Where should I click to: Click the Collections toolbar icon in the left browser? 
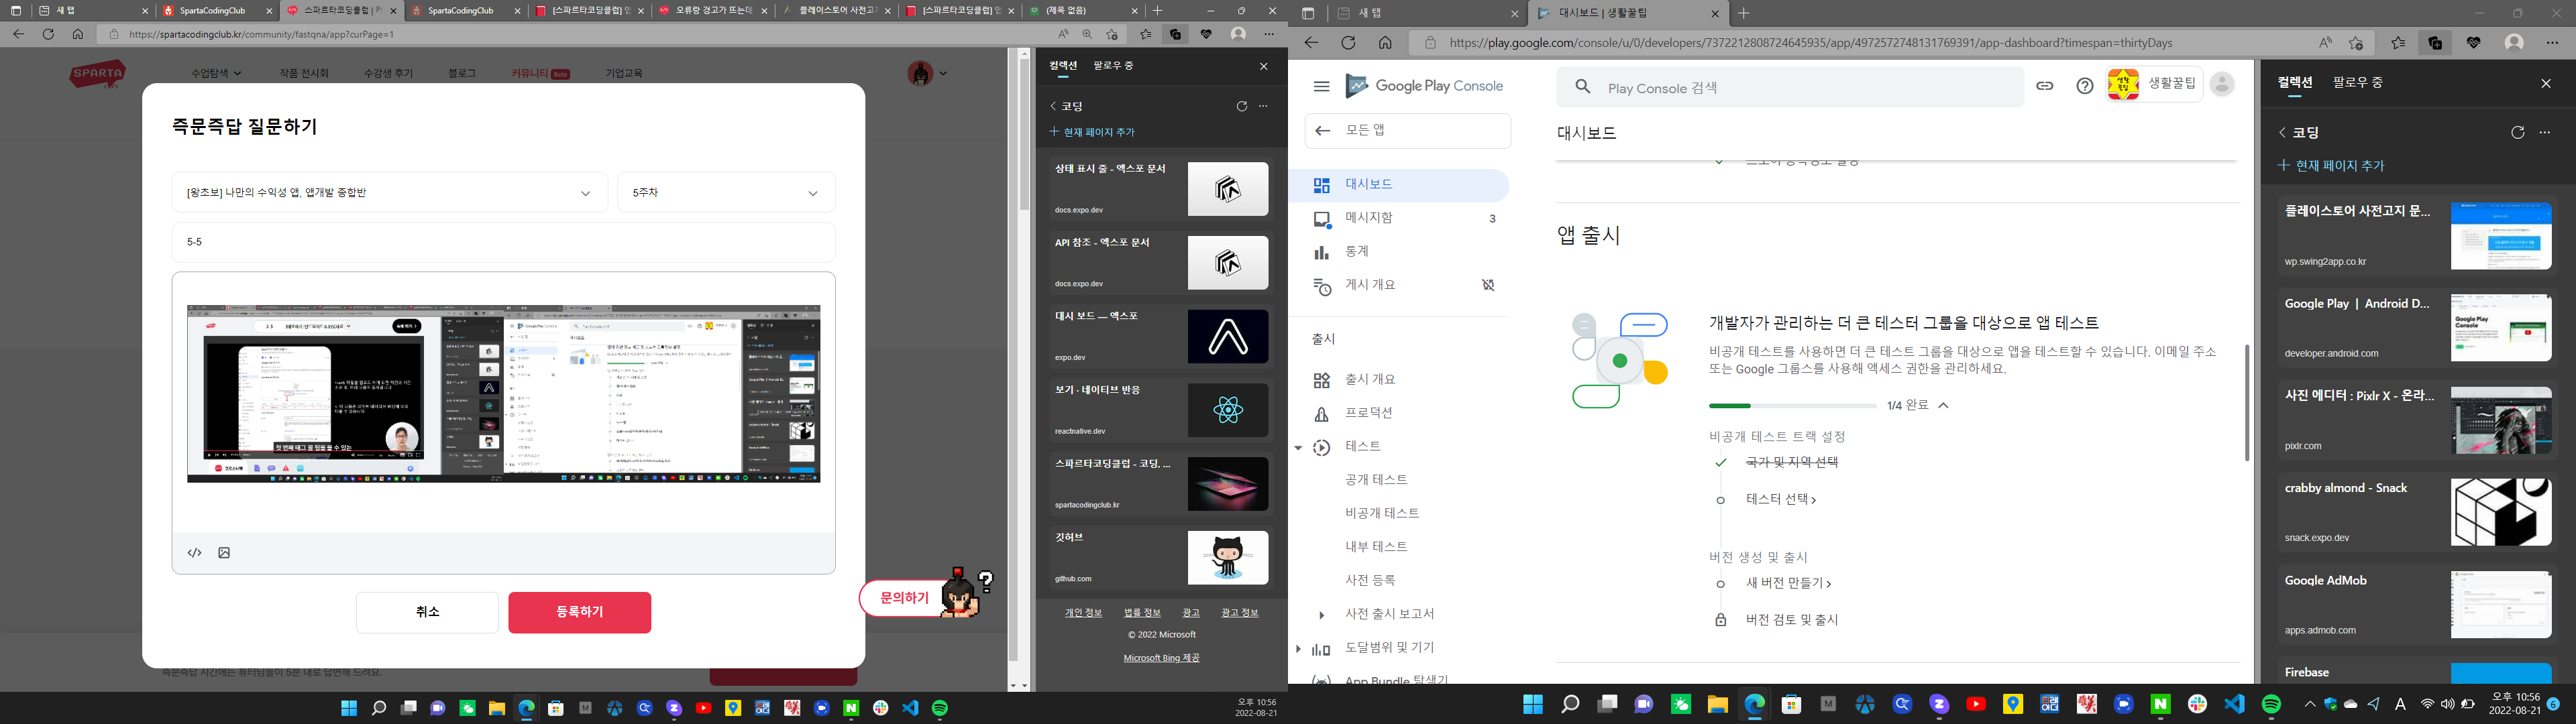(1175, 34)
